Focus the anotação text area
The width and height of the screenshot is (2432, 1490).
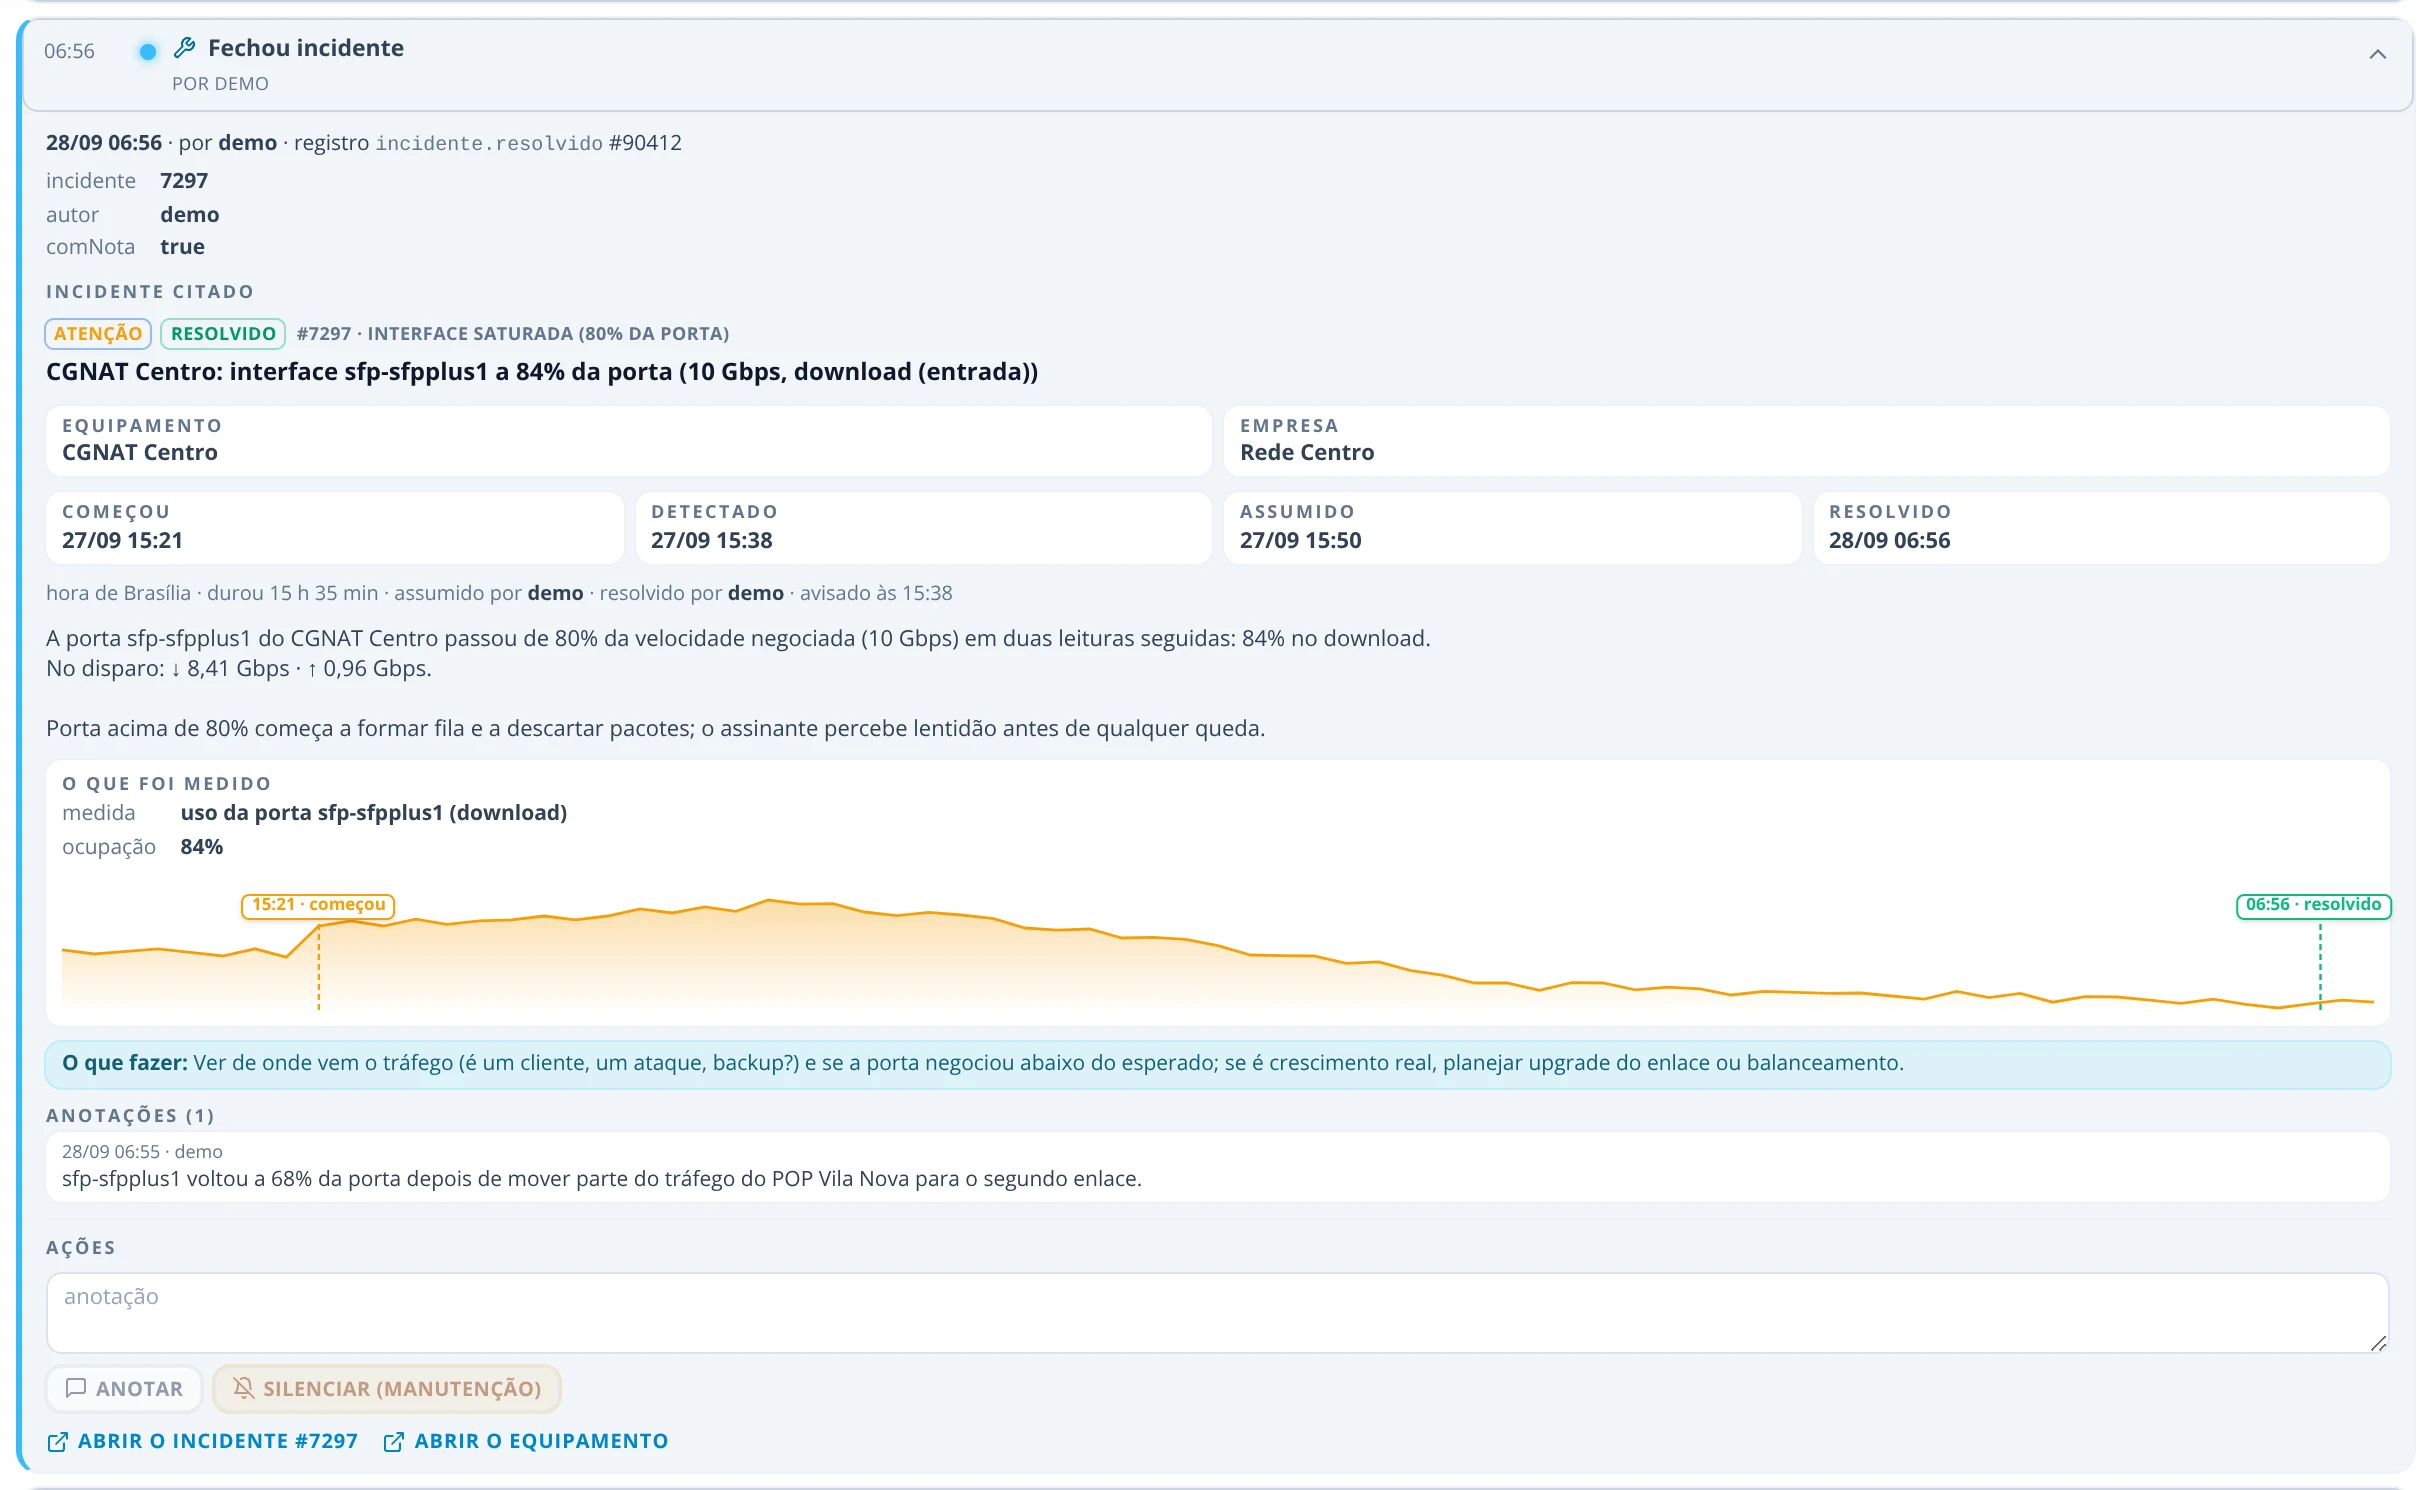(x=1217, y=1313)
